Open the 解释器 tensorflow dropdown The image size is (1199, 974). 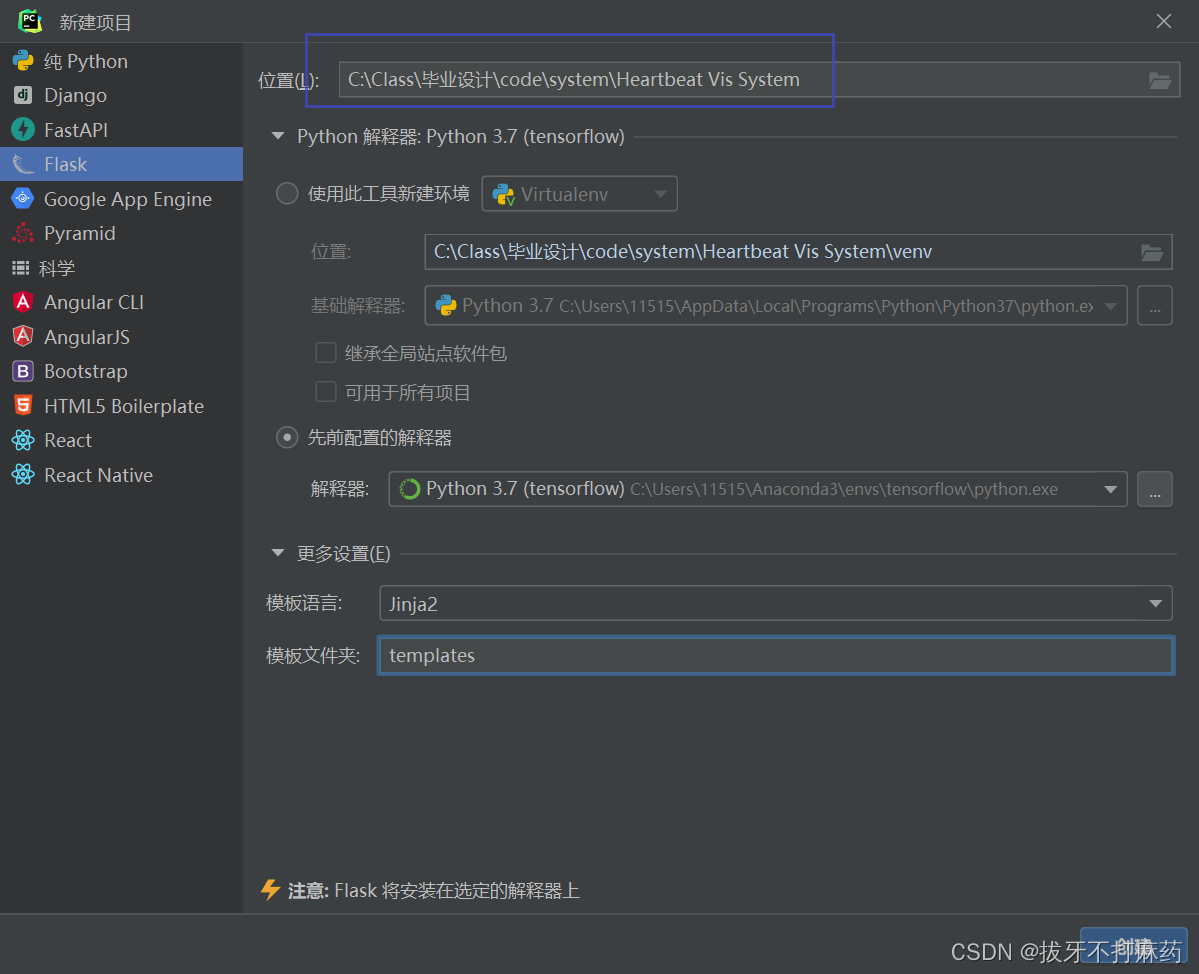point(757,489)
